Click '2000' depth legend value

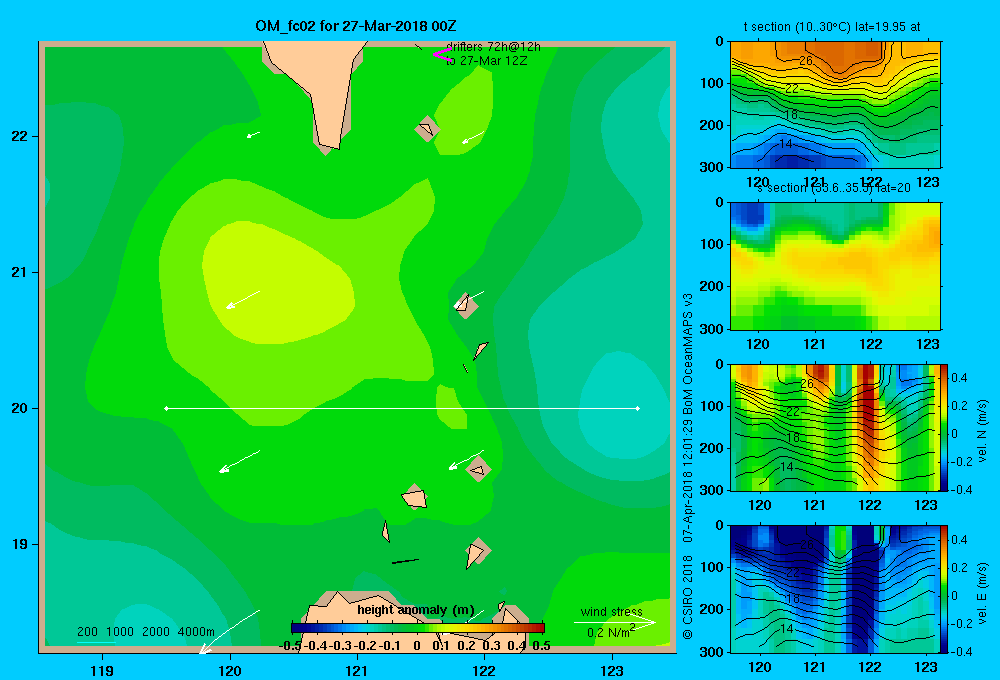[x=156, y=632]
